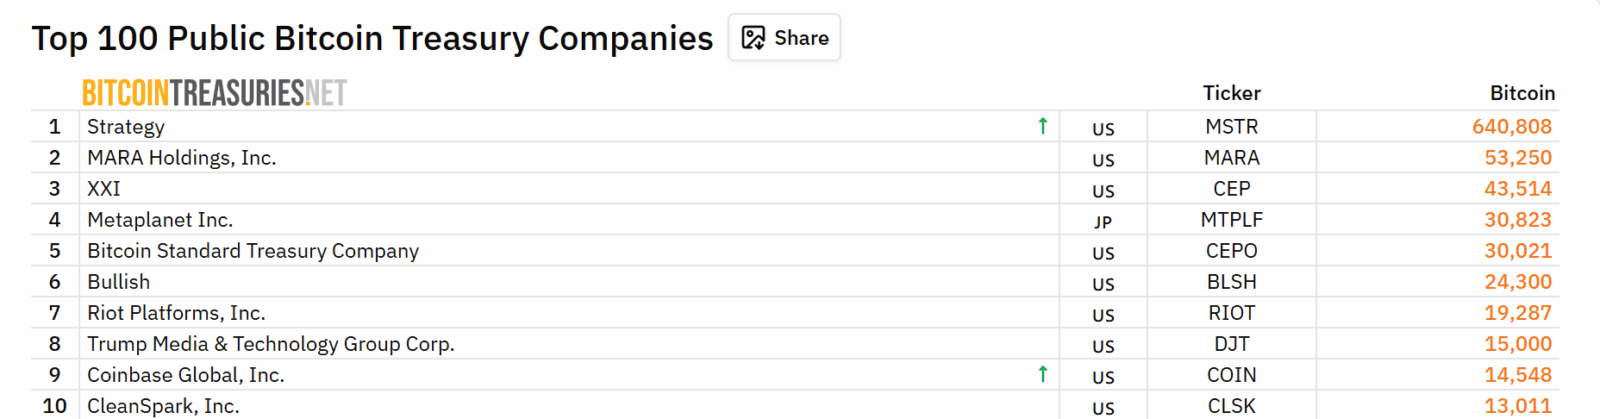Screen dimensions: 1600x419
Task: Open the Bullish company page
Action: click(x=119, y=282)
